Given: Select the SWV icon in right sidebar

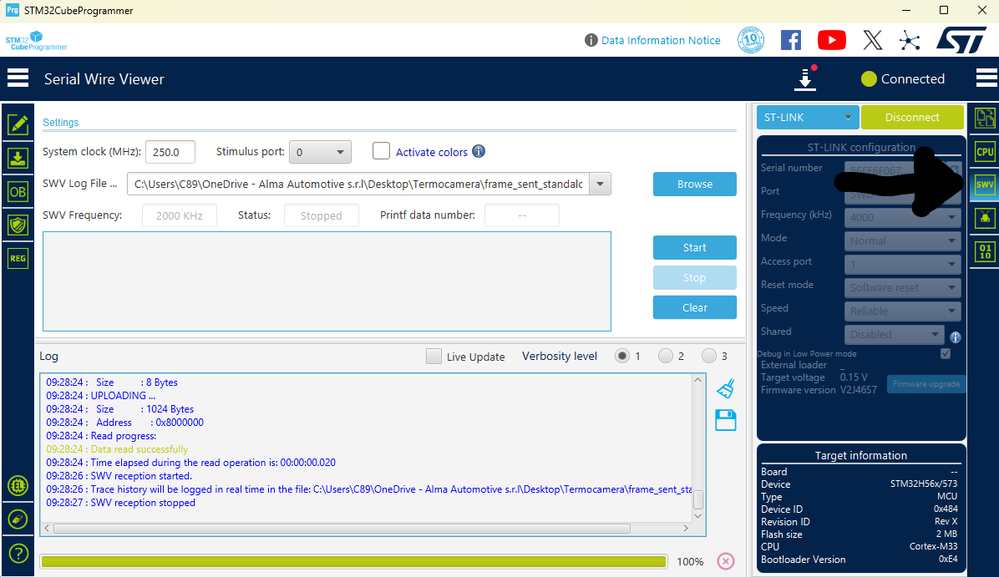Looking at the screenshot, I should click(x=985, y=185).
